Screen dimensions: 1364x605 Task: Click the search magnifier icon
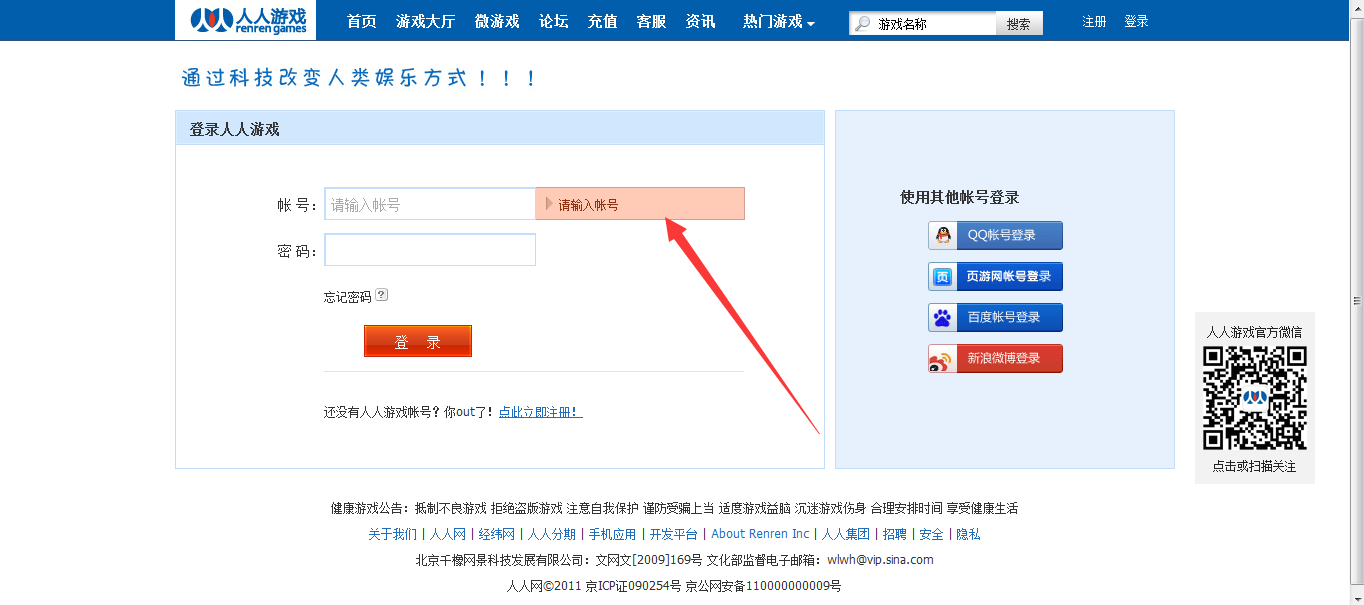point(863,24)
